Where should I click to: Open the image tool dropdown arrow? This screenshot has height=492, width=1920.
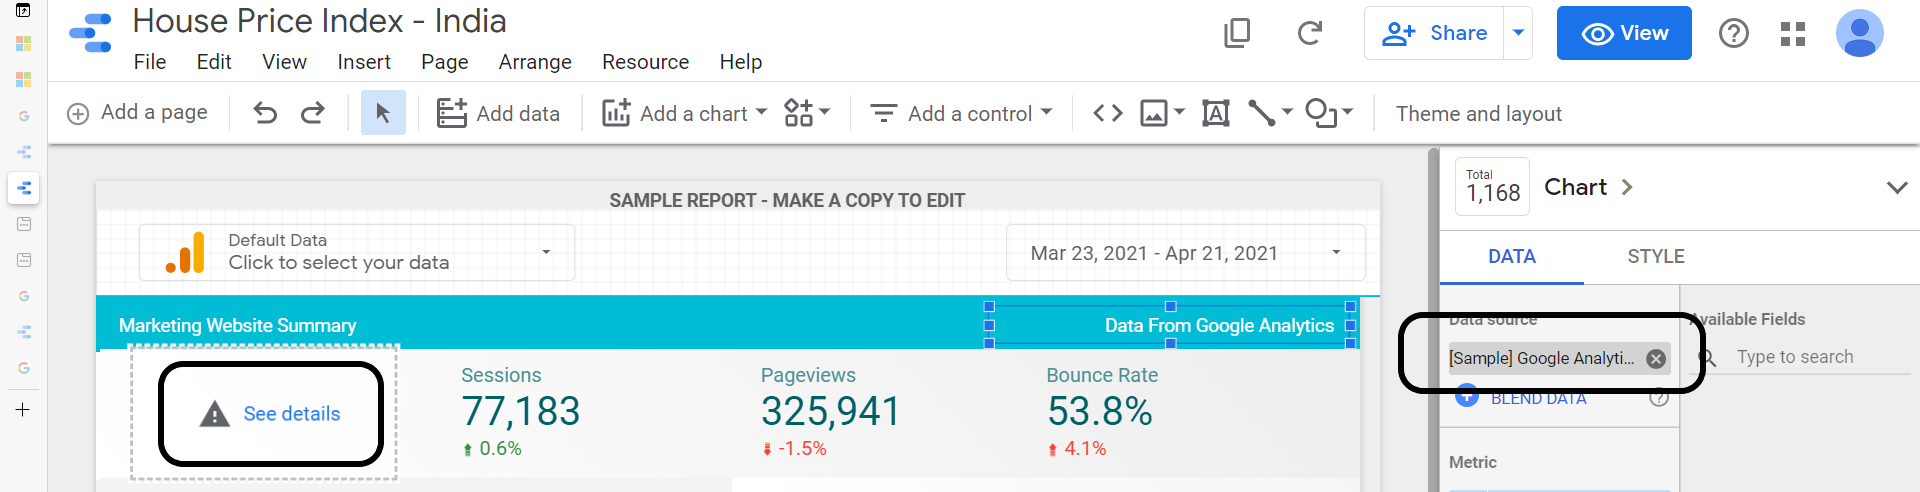pyautogui.click(x=1179, y=112)
